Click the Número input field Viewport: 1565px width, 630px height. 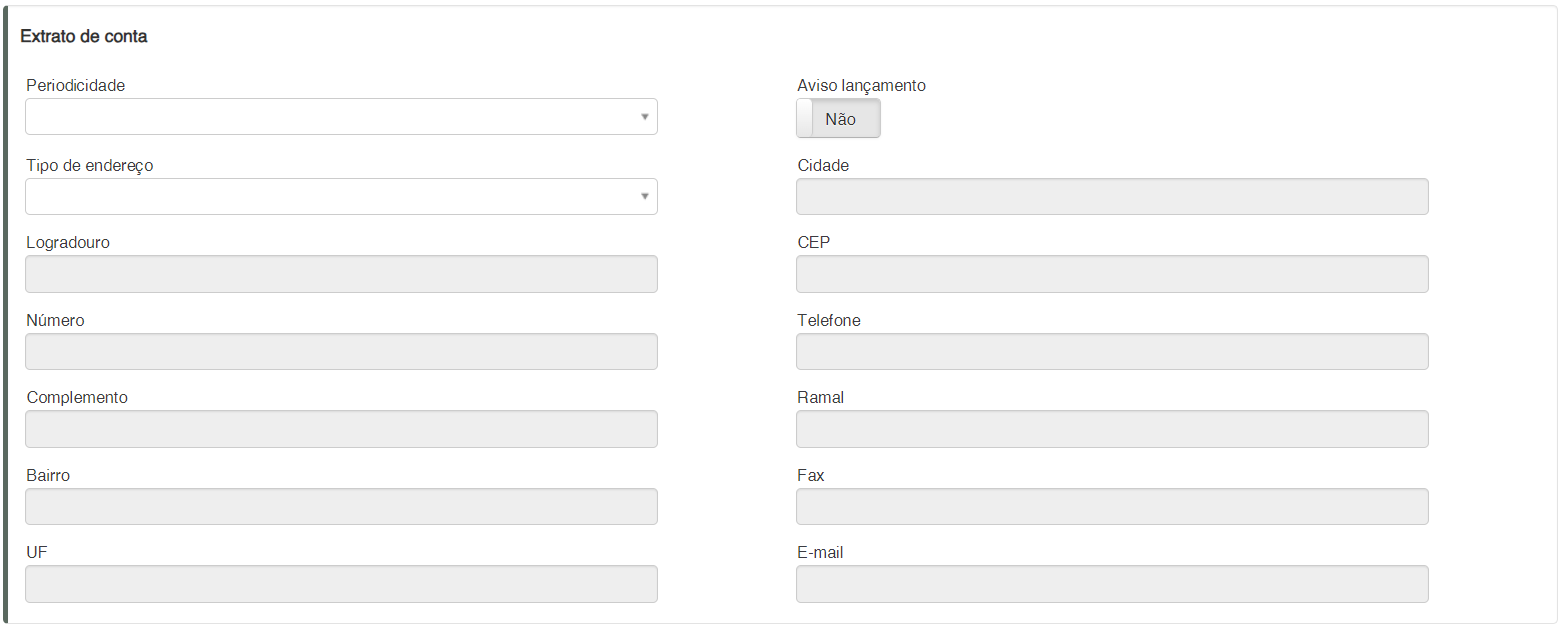[x=340, y=352]
